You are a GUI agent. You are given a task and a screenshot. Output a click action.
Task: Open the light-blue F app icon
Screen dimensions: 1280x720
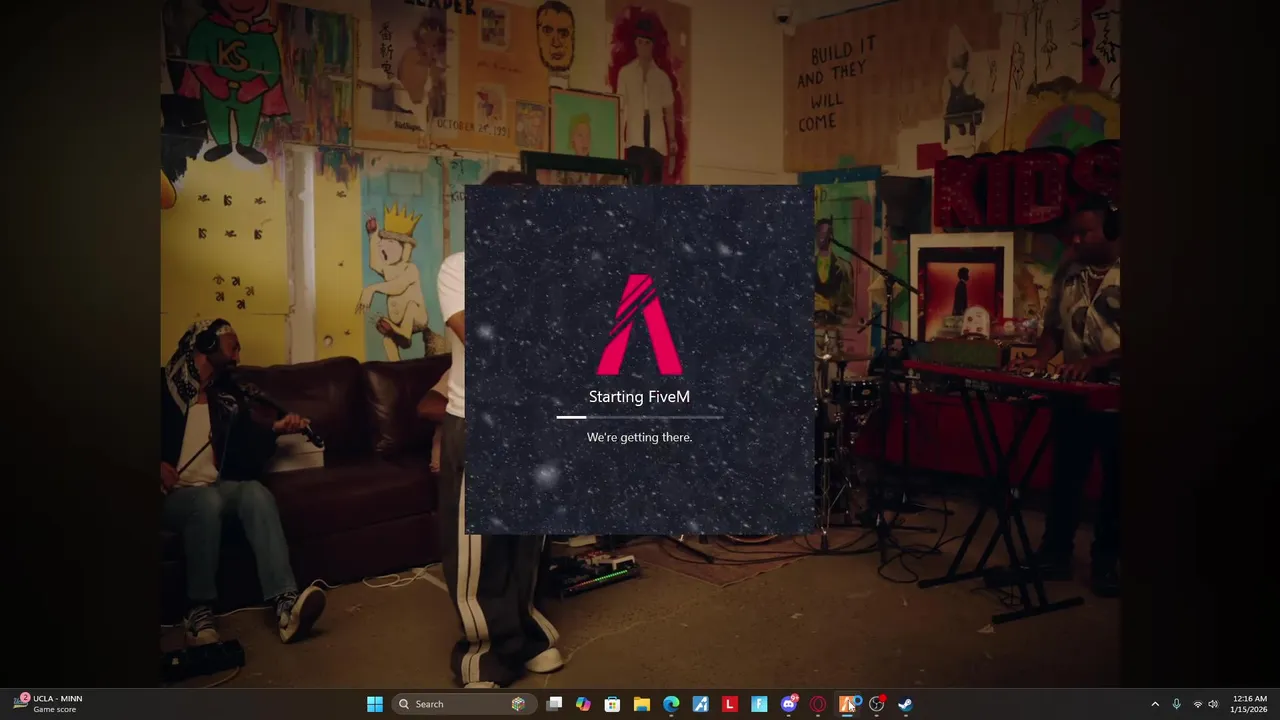[x=759, y=704]
